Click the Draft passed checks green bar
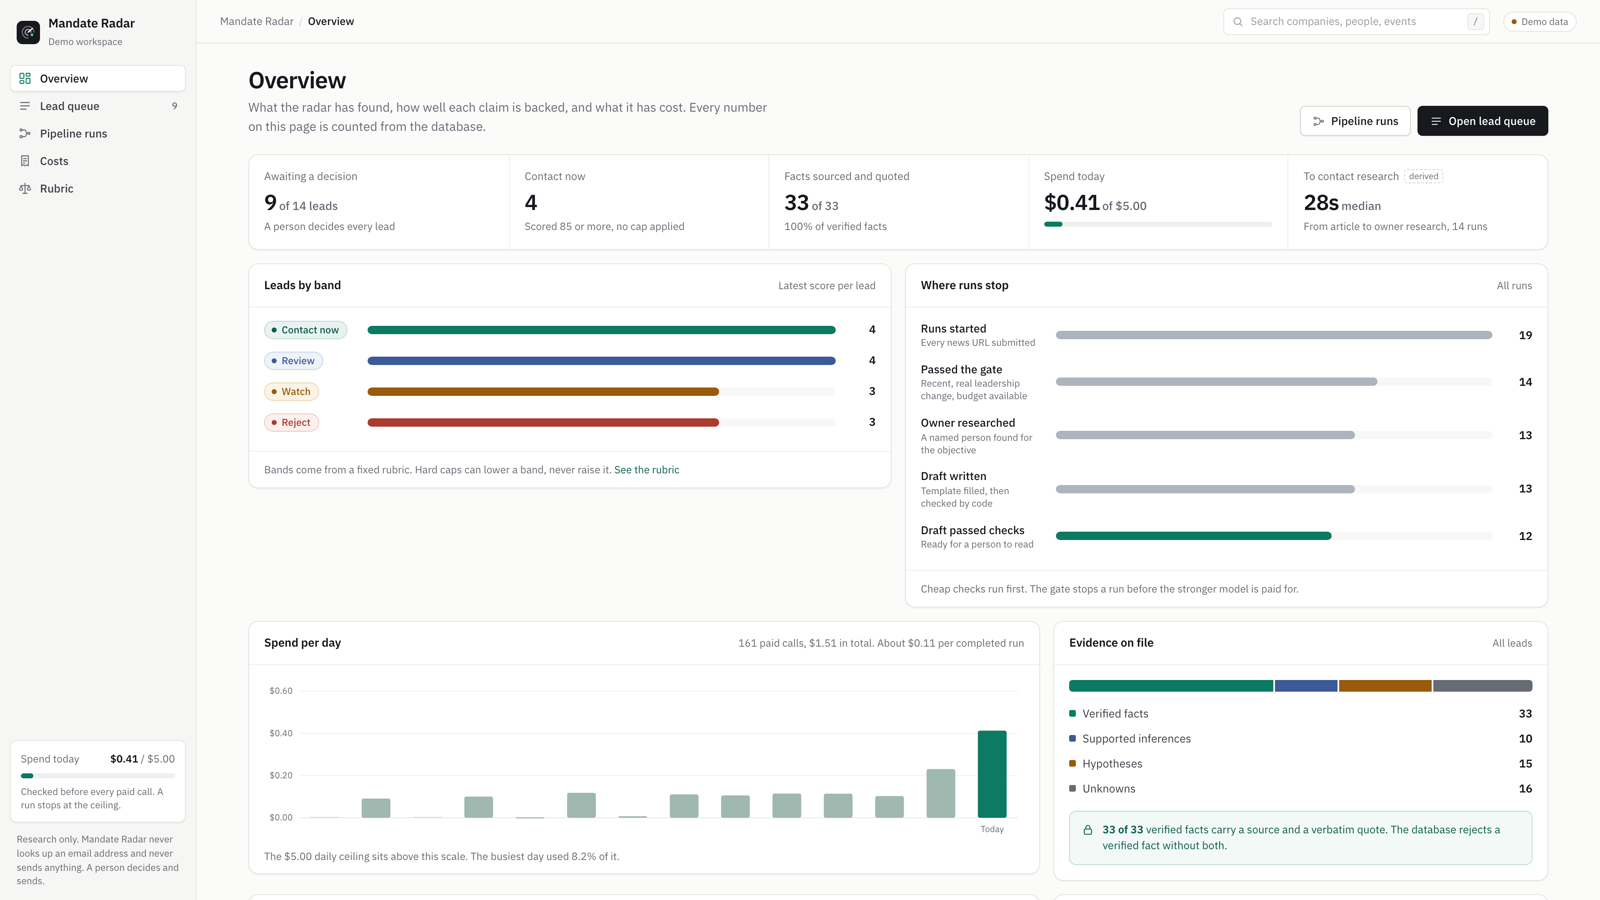 click(1193, 536)
